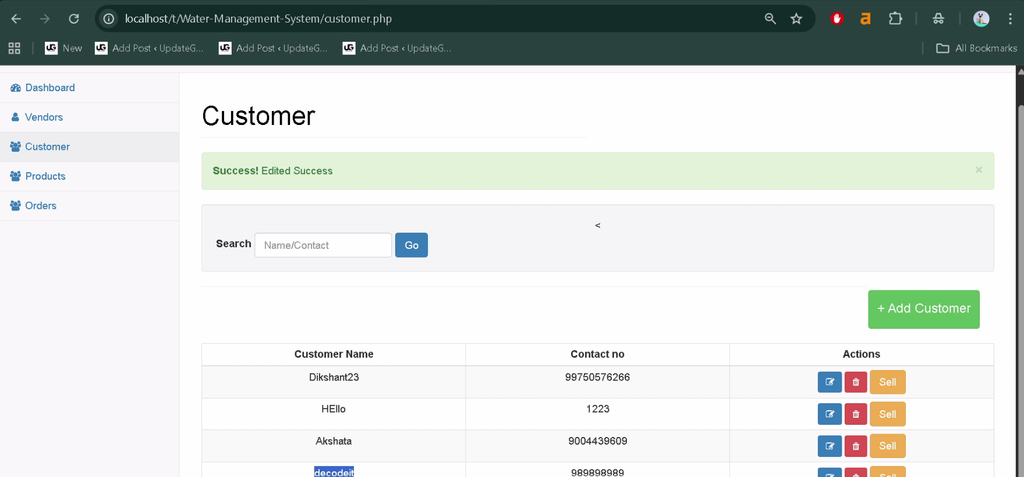Delete customer Dikshant23
The height and width of the screenshot is (477, 1024).
pos(856,382)
